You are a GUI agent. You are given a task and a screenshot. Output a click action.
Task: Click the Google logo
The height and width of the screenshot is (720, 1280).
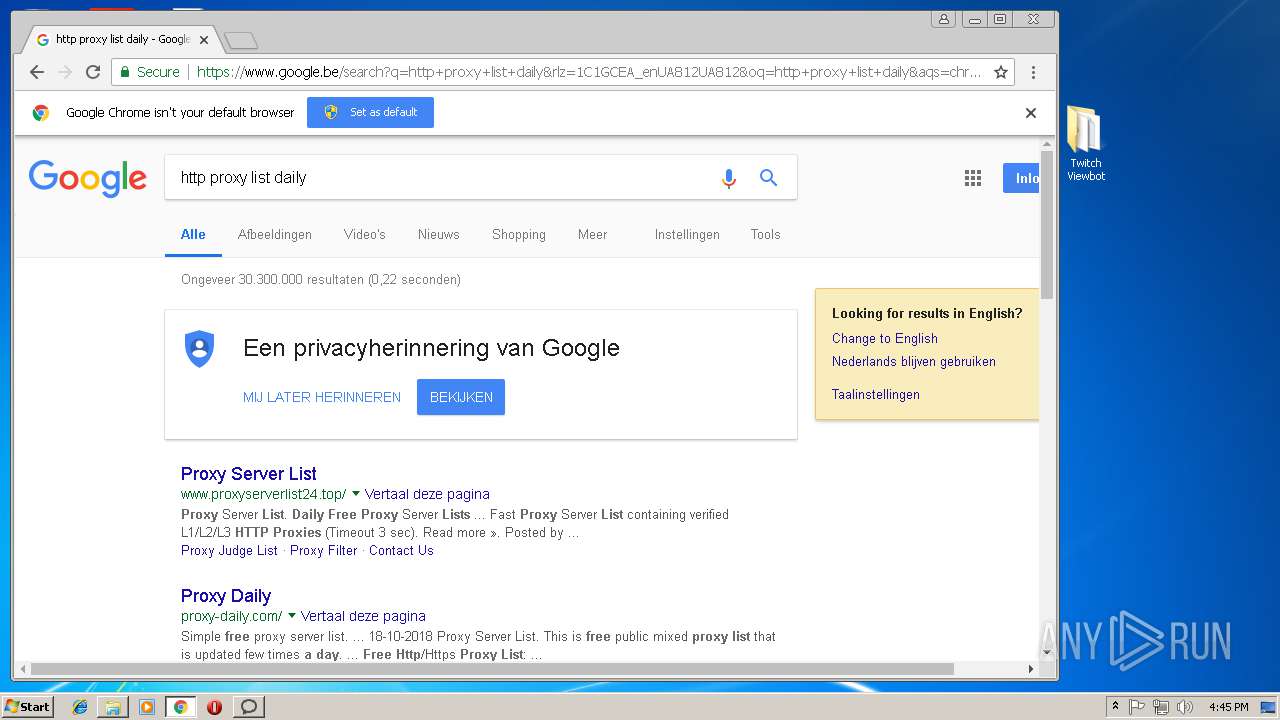click(x=88, y=179)
